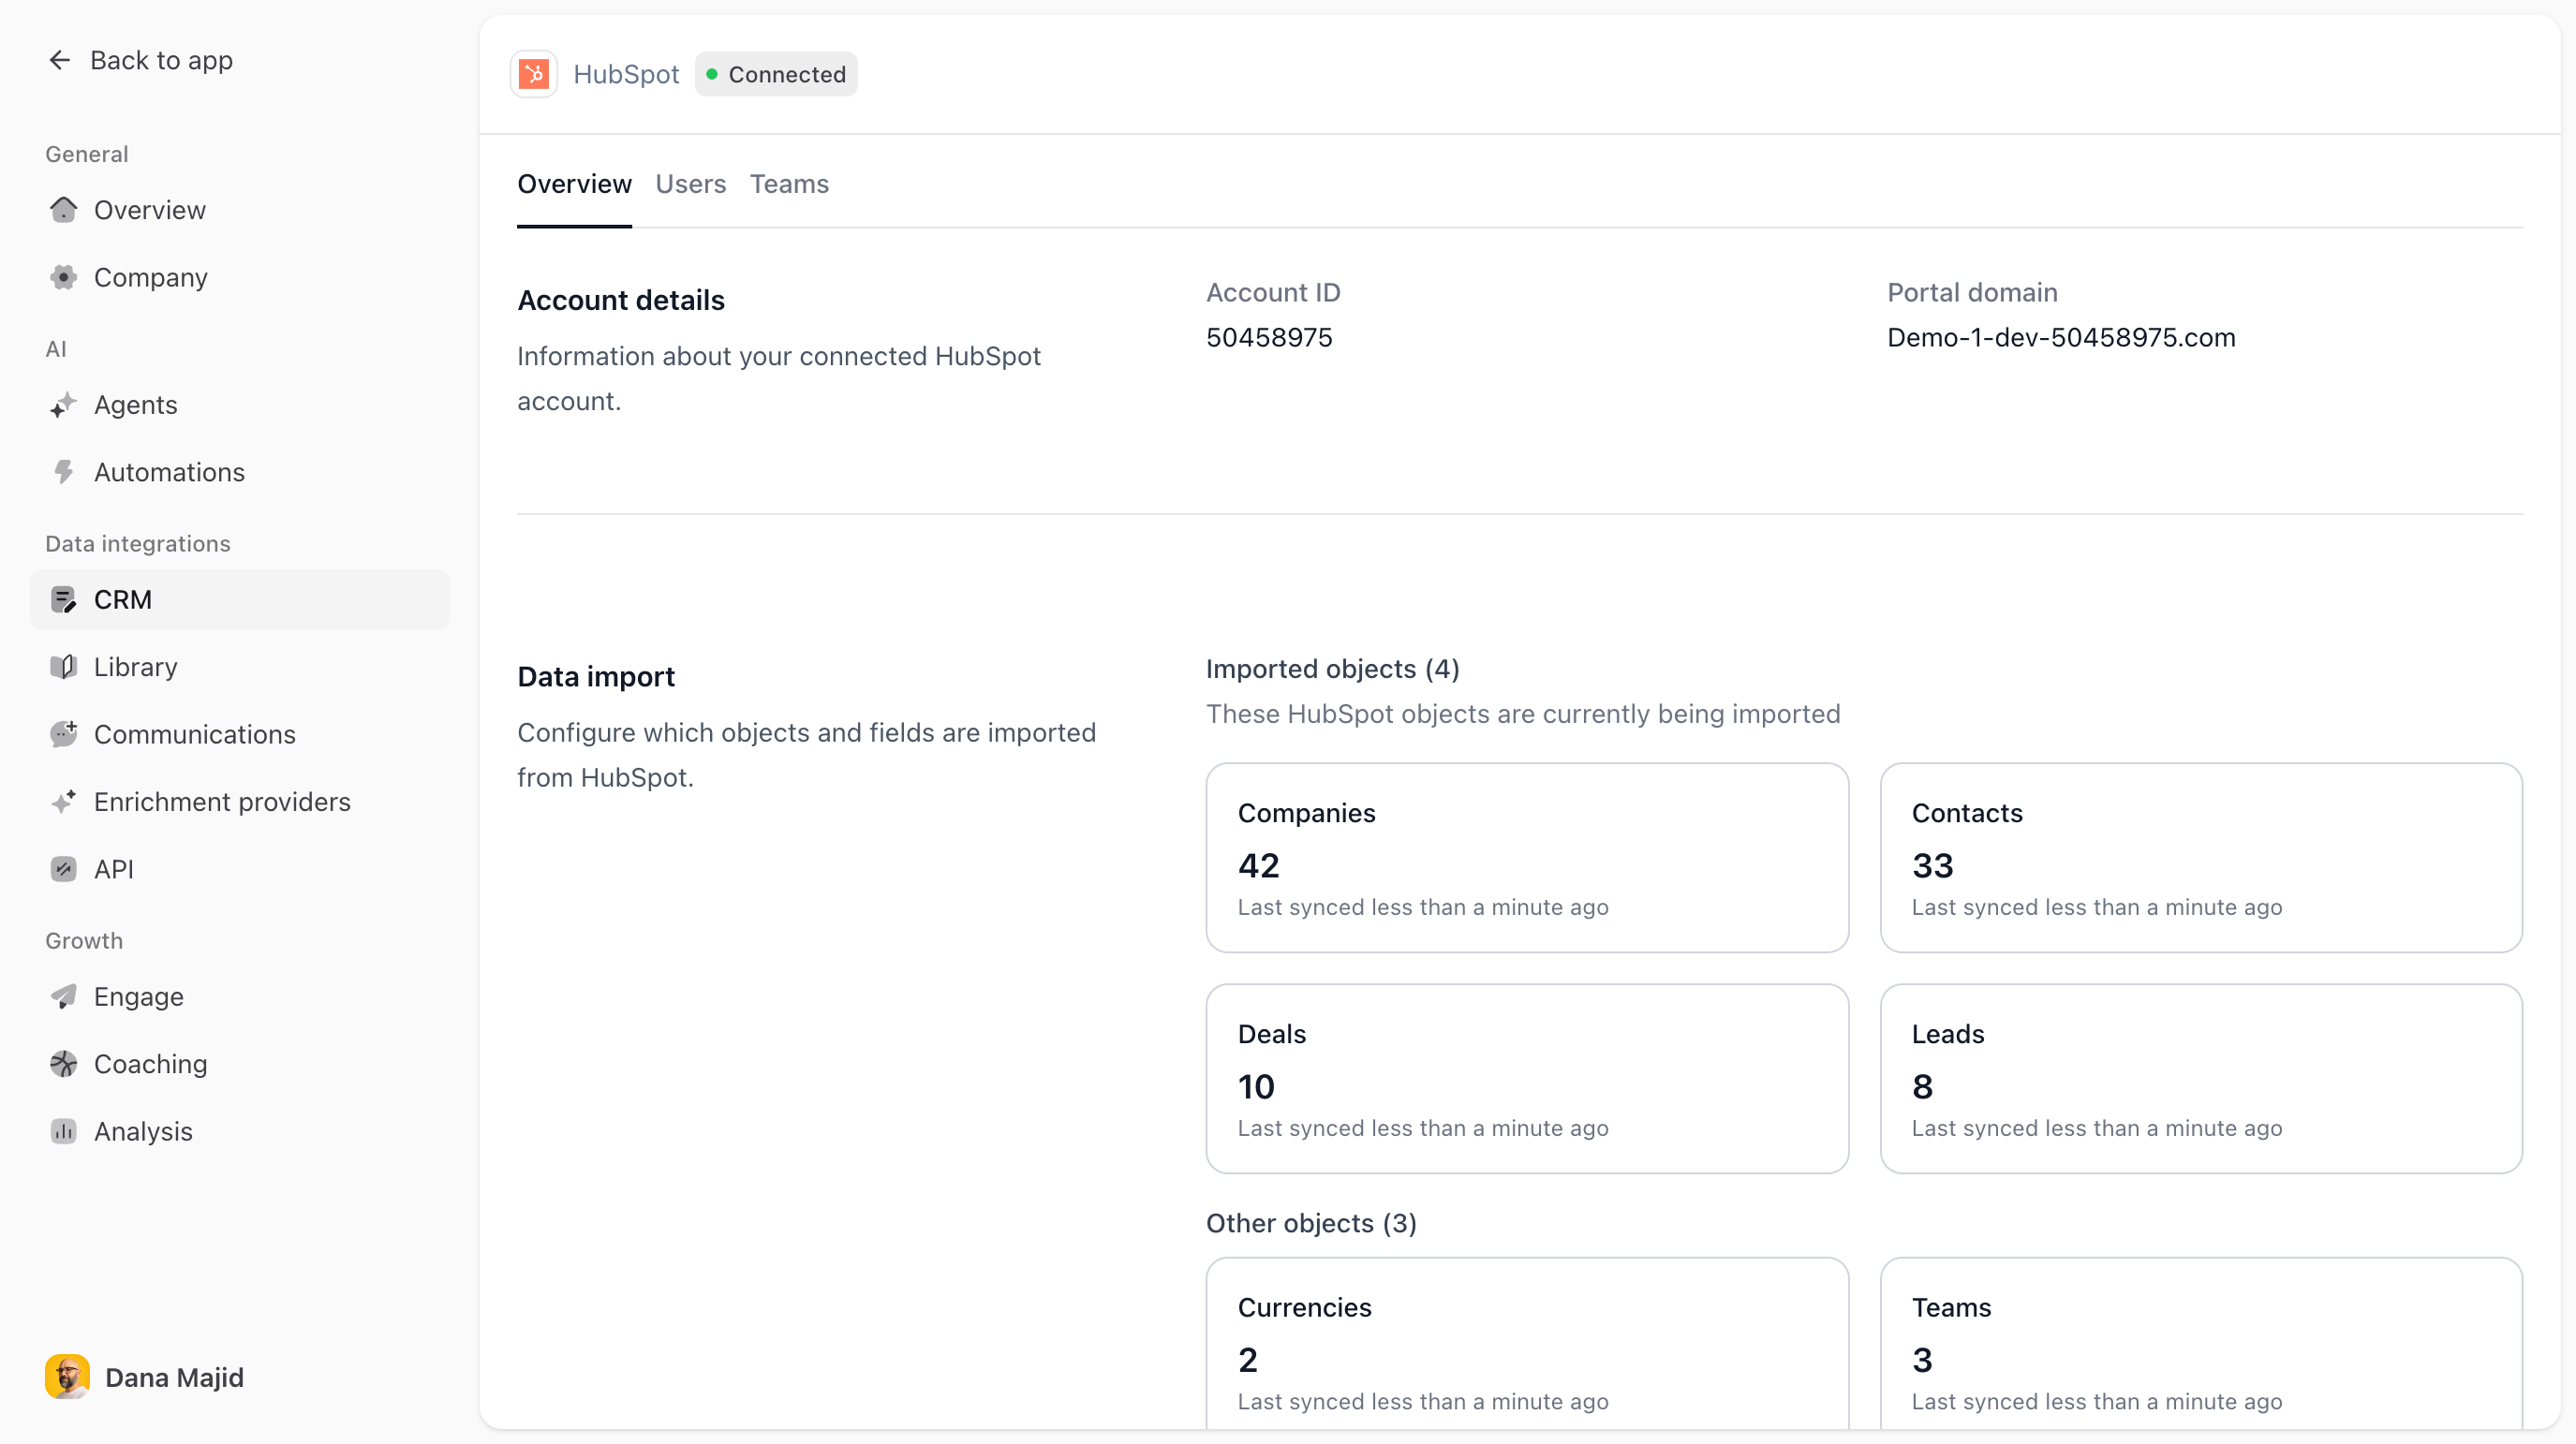The height and width of the screenshot is (1444, 2576).
Task: Click the portal domain Demo-1-dev-50458975.com
Action: click(2061, 338)
